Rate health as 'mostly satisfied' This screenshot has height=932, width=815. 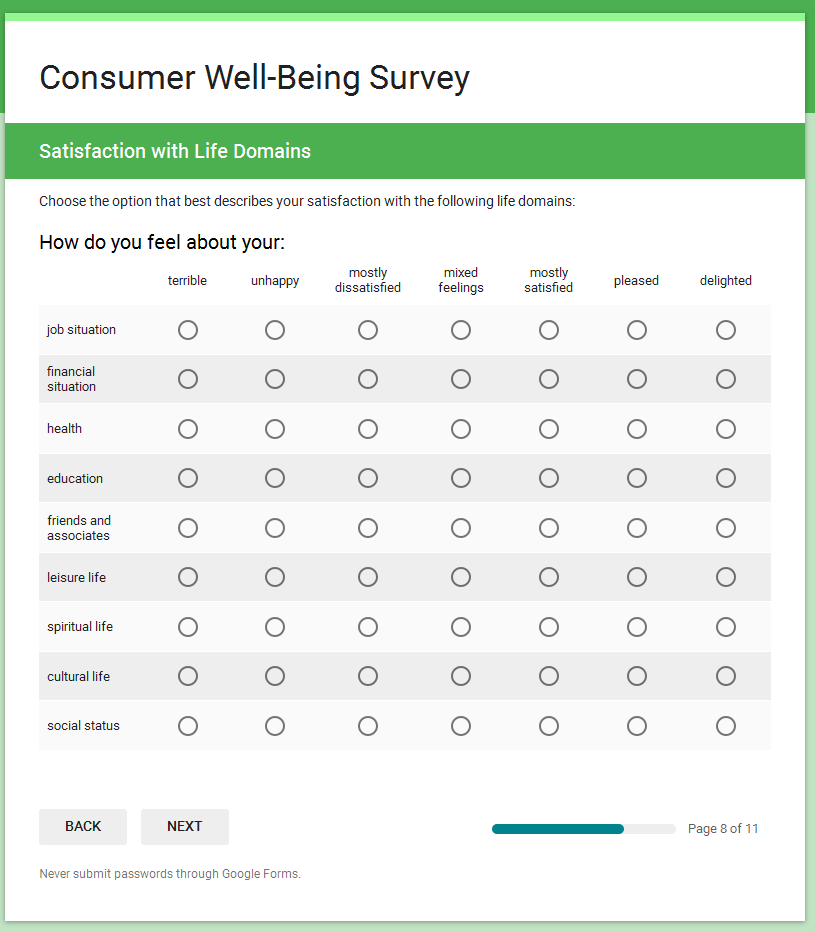pyautogui.click(x=549, y=429)
